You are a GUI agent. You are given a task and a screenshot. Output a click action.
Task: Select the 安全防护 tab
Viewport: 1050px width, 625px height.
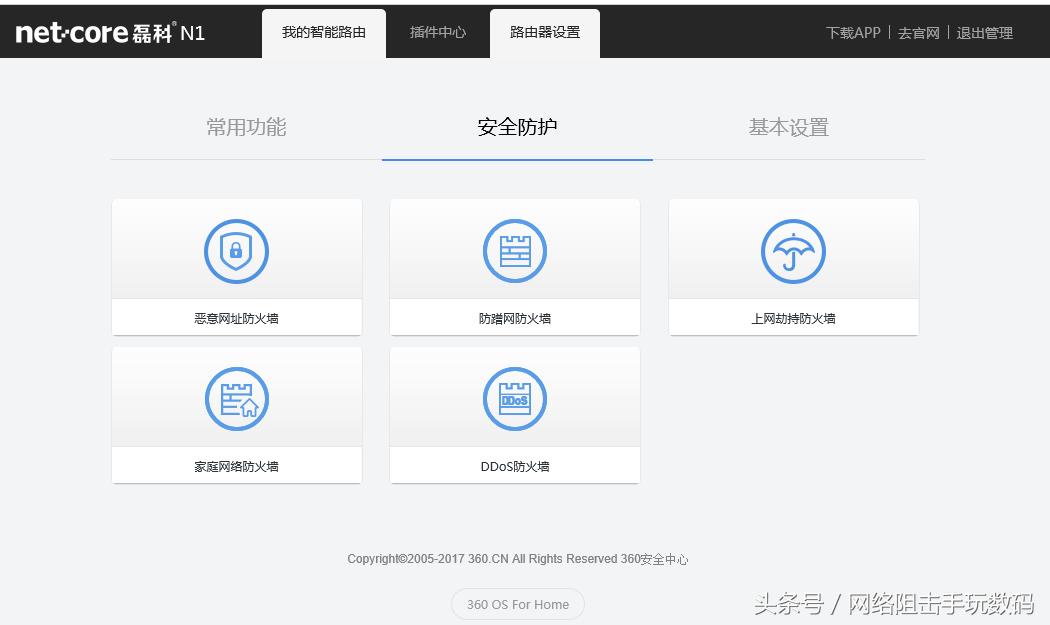[x=516, y=127]
